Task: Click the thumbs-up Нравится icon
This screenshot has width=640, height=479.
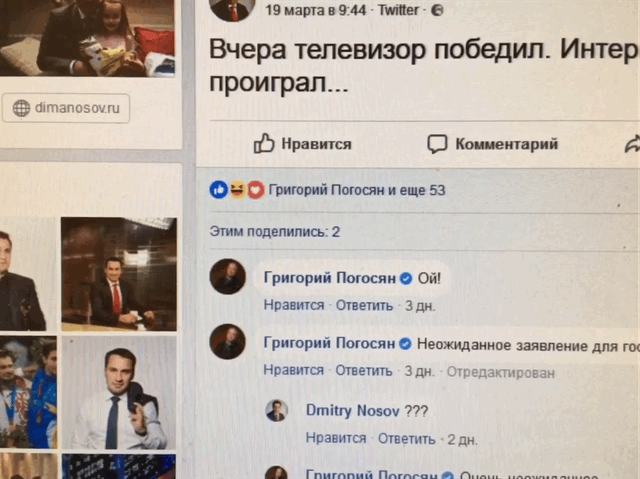Action: (x=264, y=143)
